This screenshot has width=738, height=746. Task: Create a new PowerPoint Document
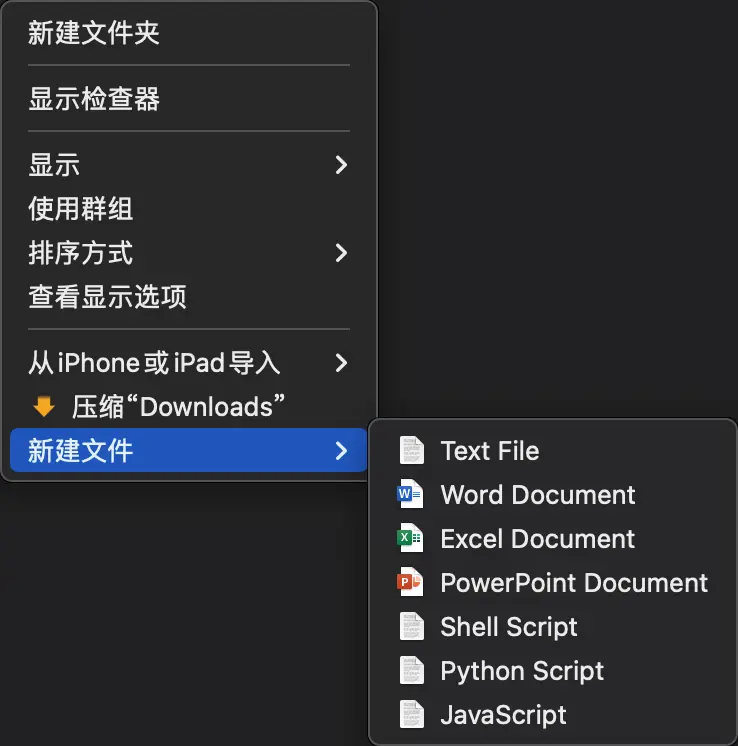(553, 582)
